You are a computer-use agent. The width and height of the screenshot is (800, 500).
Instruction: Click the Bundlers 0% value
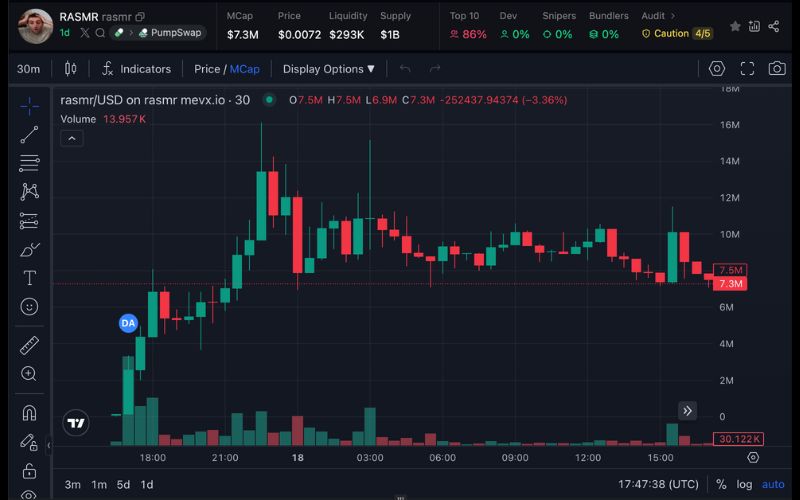(604, 34)
